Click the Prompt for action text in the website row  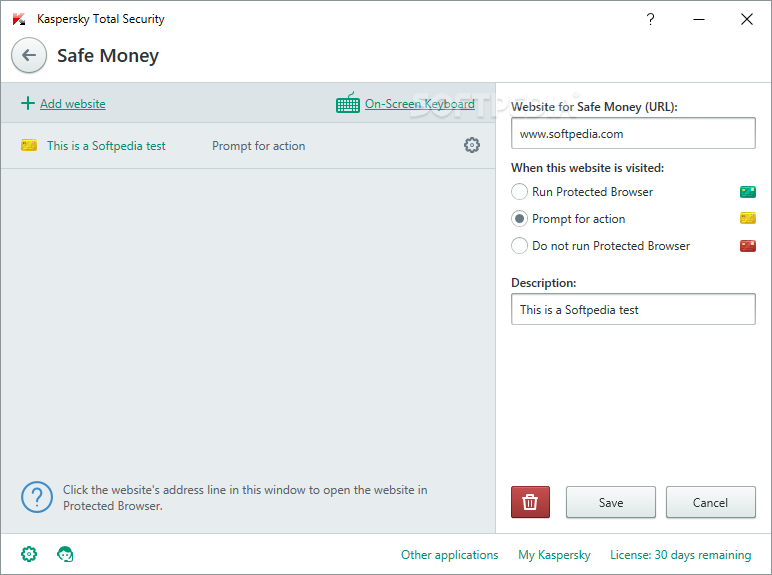tap(258, 146)
